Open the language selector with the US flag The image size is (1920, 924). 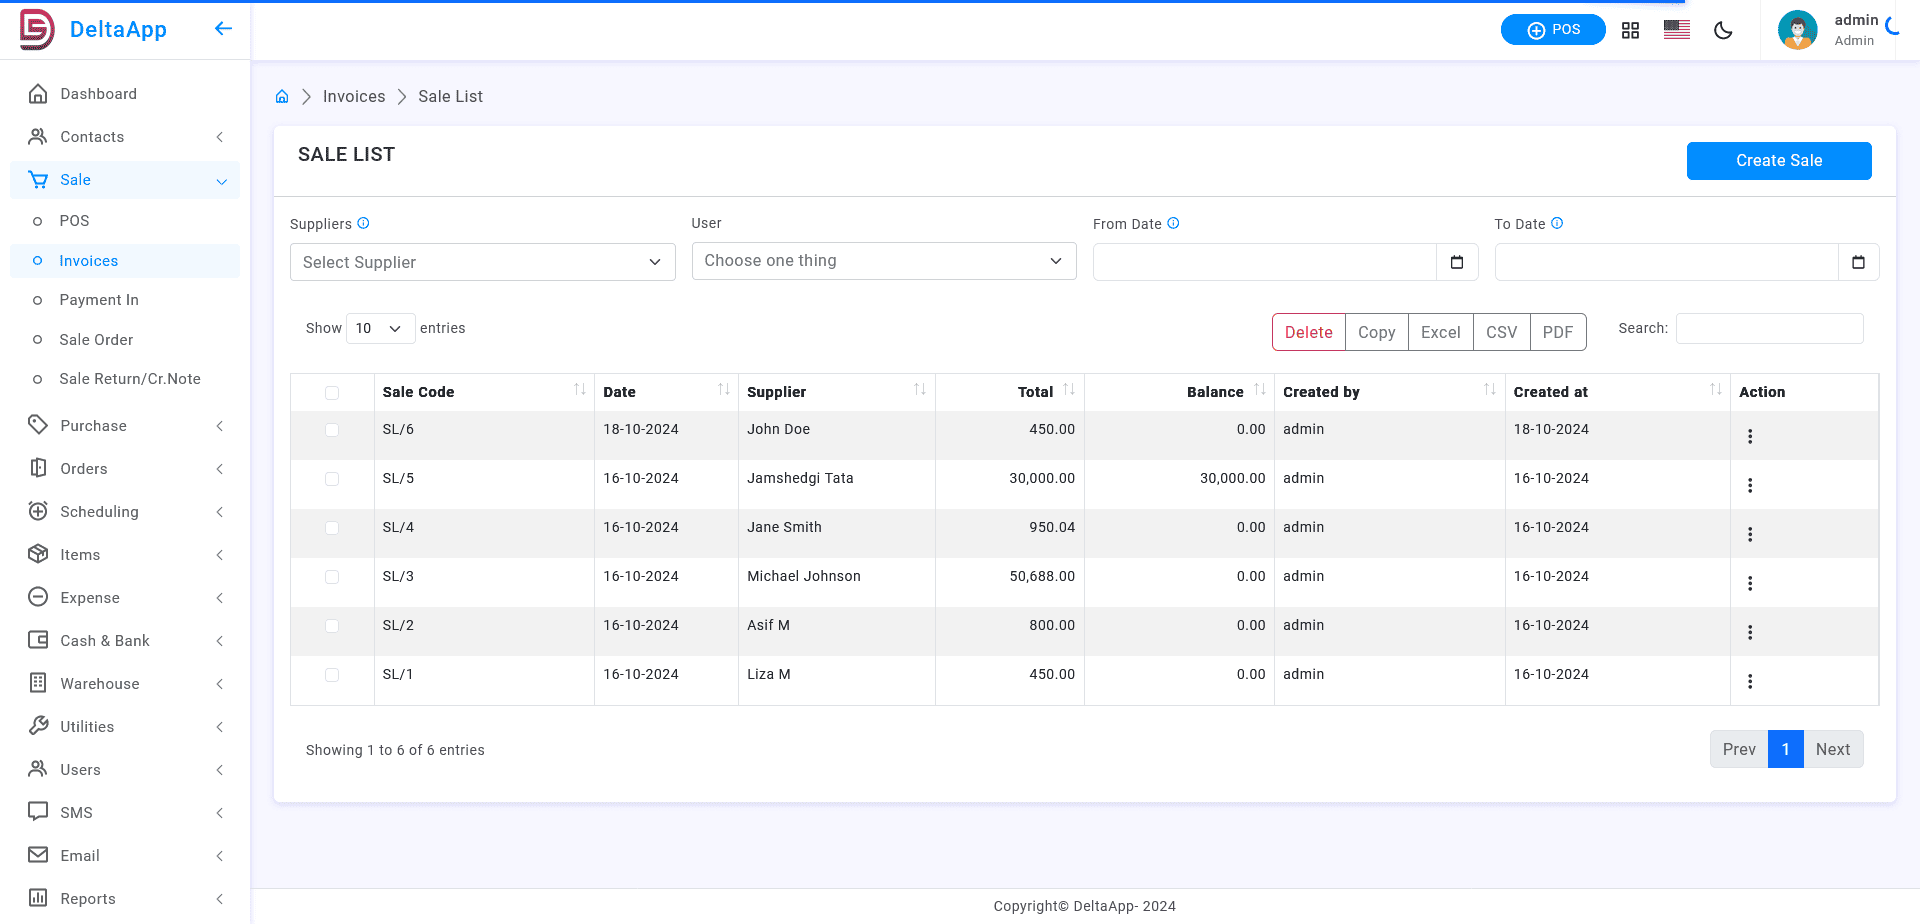(1676, 30)
